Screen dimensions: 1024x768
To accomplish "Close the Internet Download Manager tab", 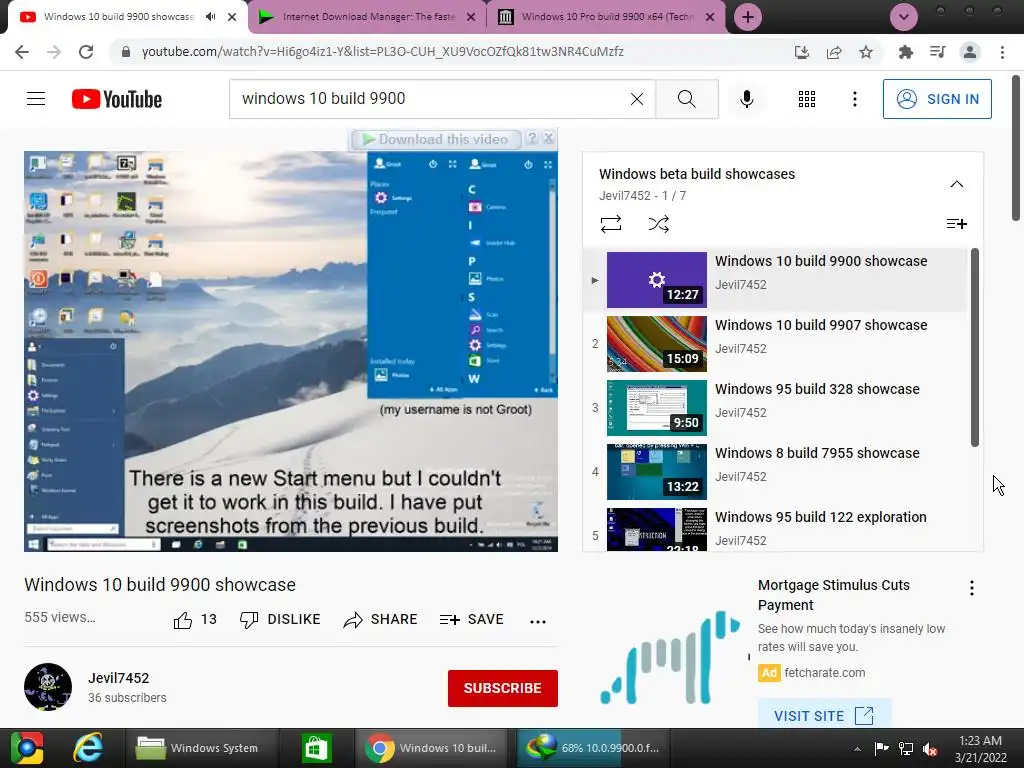I will (471, 17).
